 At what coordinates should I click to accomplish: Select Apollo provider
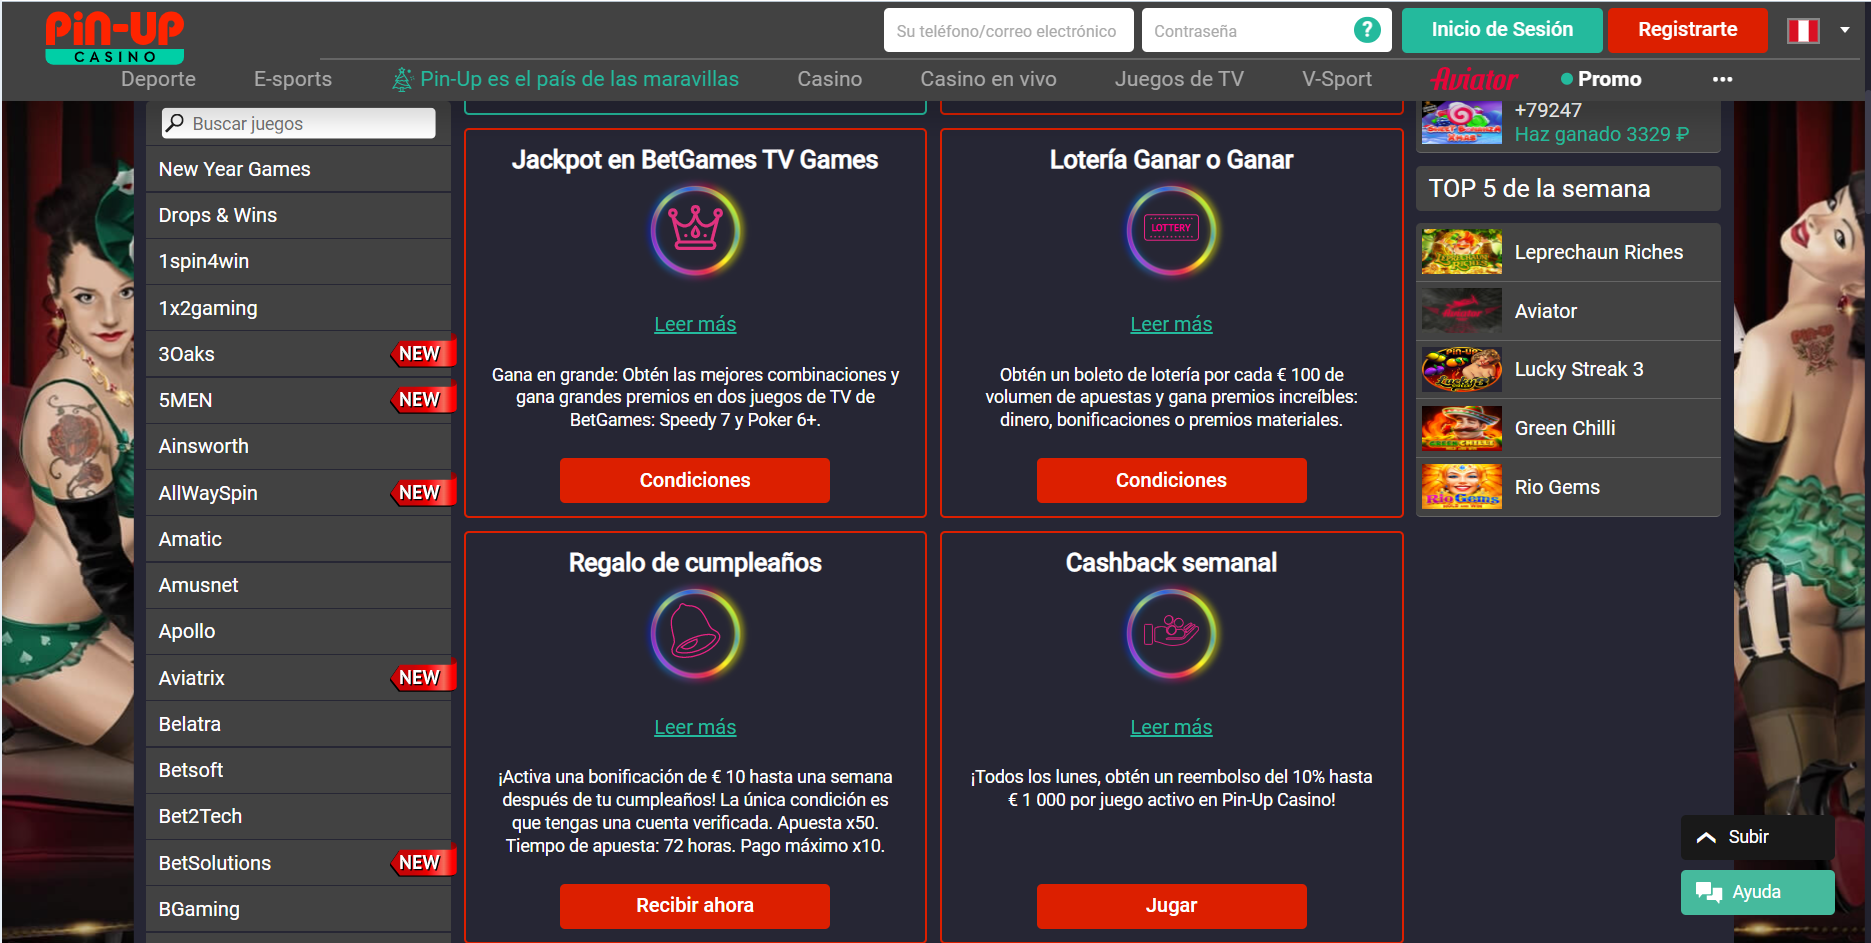point(298,631)
